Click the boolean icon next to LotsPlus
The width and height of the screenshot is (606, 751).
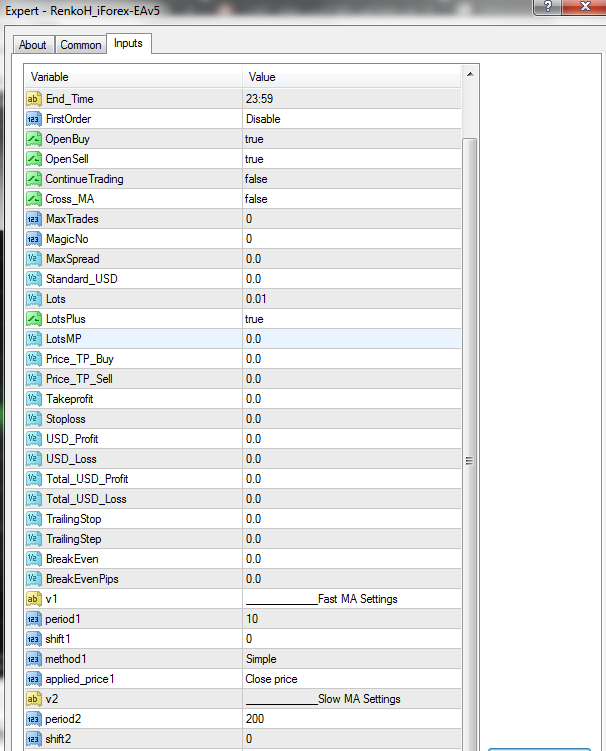[34, 319]
